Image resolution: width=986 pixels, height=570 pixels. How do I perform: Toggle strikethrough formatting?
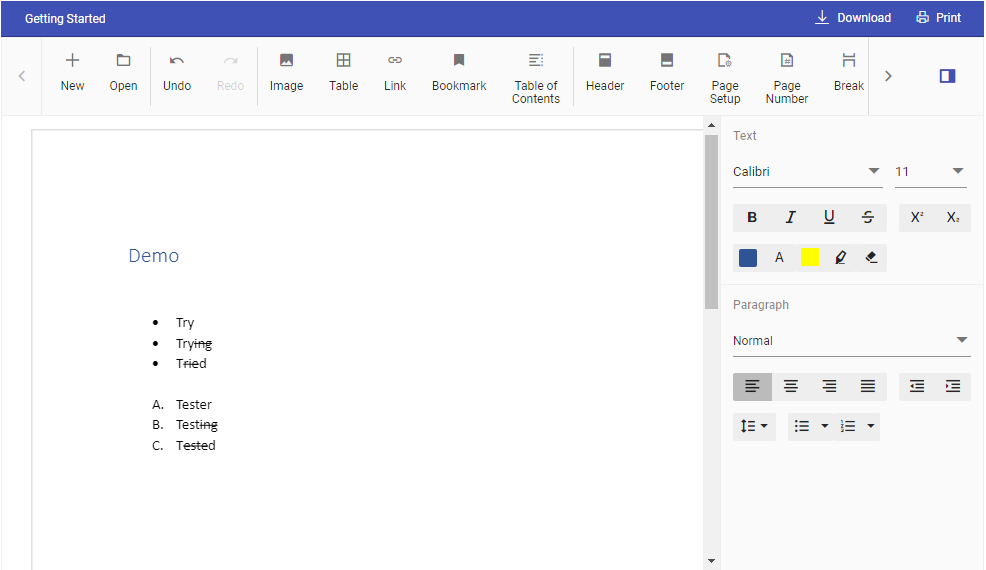867,218
